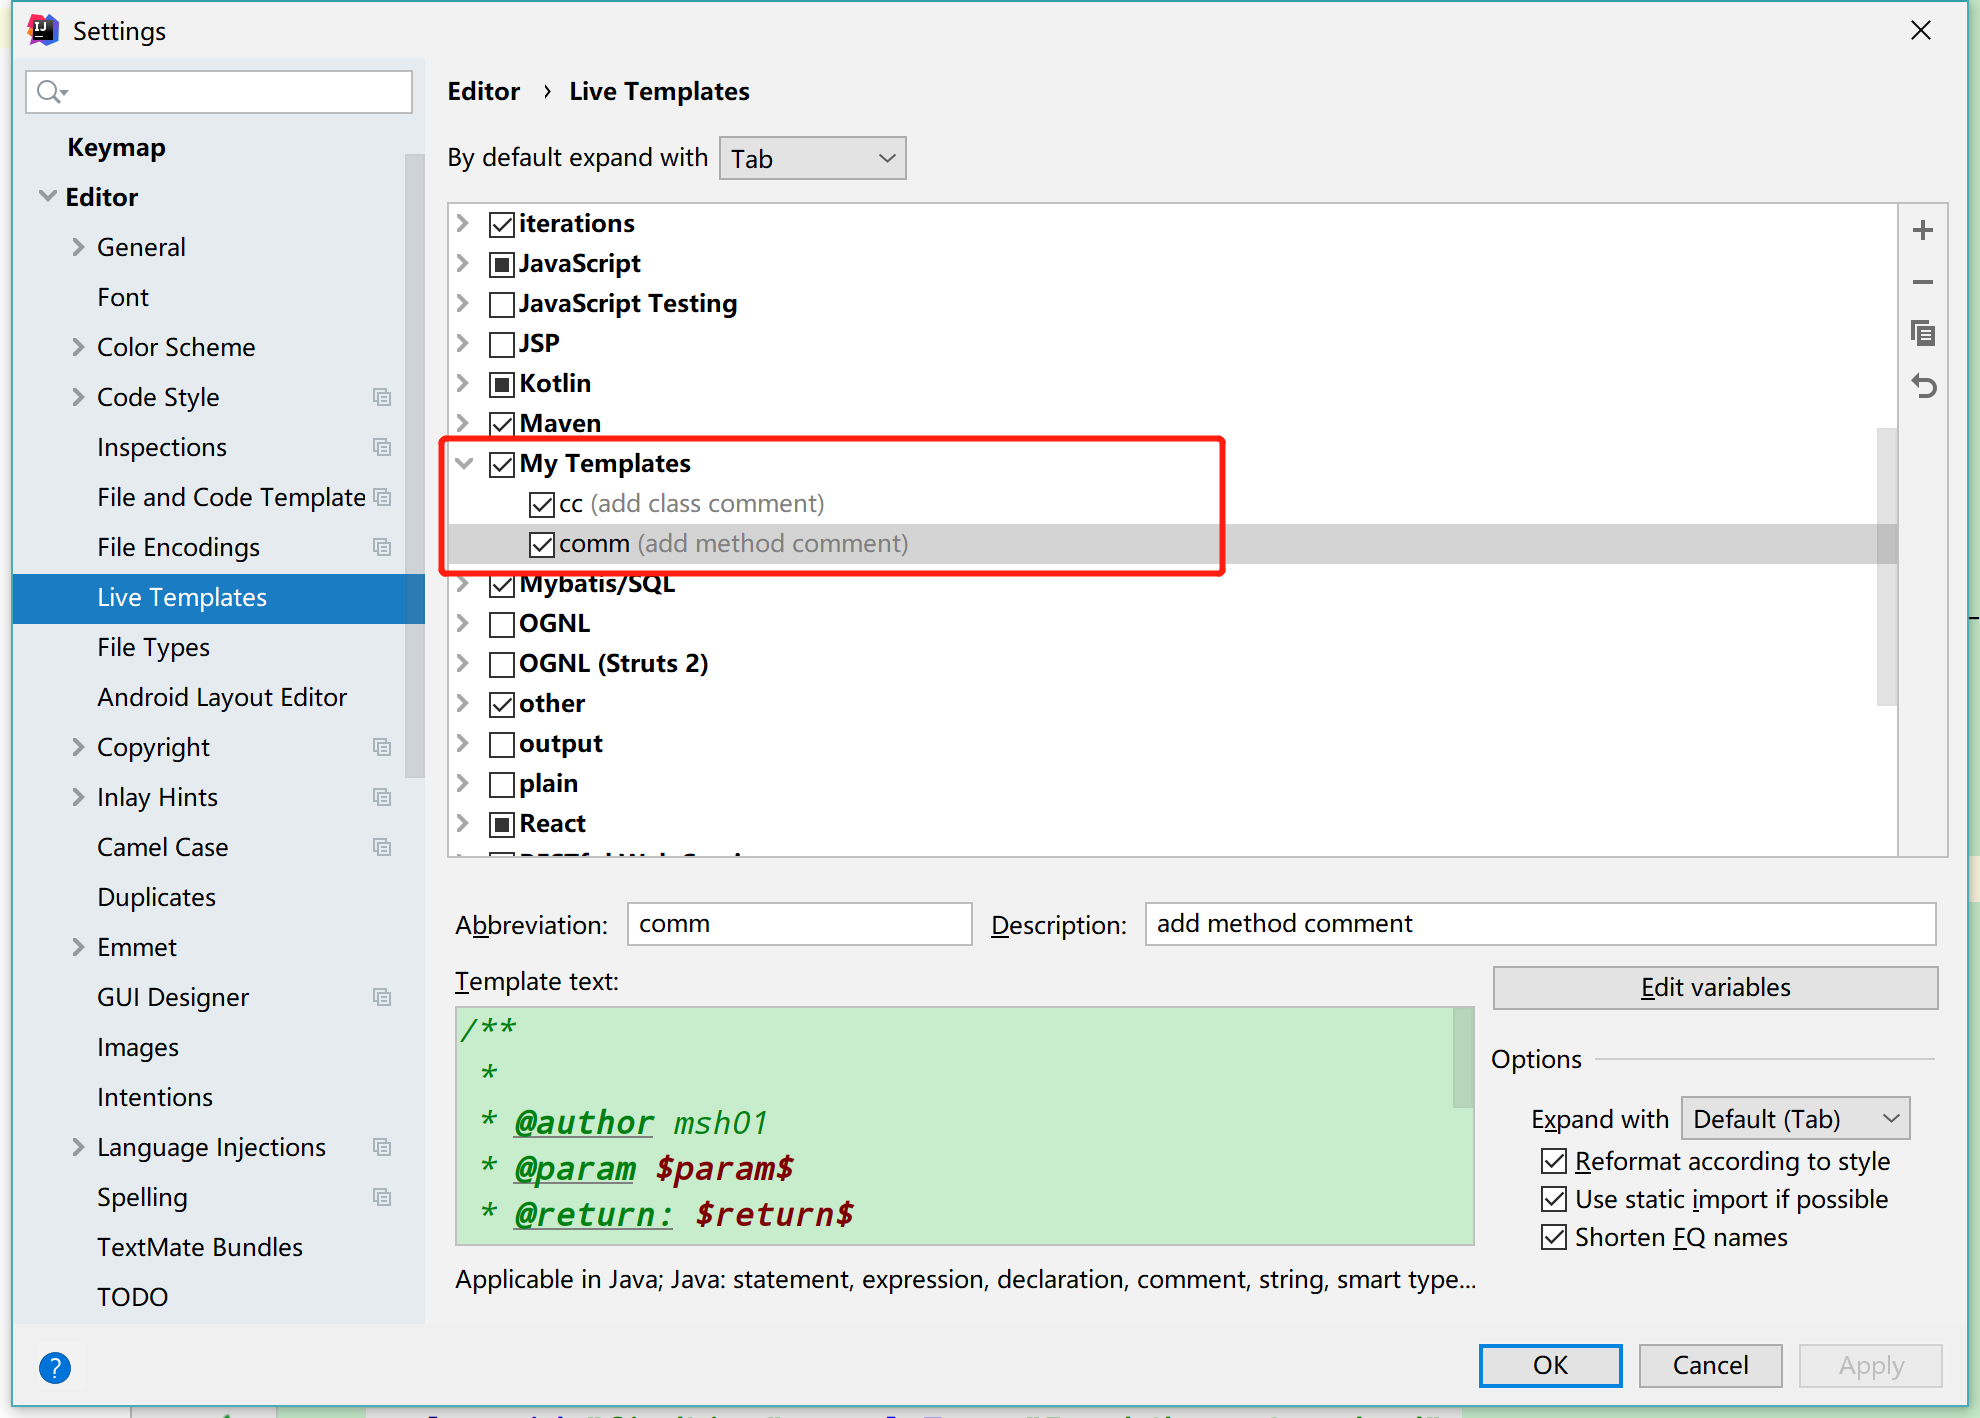Click the Remove template minus icon
This screenshot has height=1418, width=1980.
click(1922, 283)
